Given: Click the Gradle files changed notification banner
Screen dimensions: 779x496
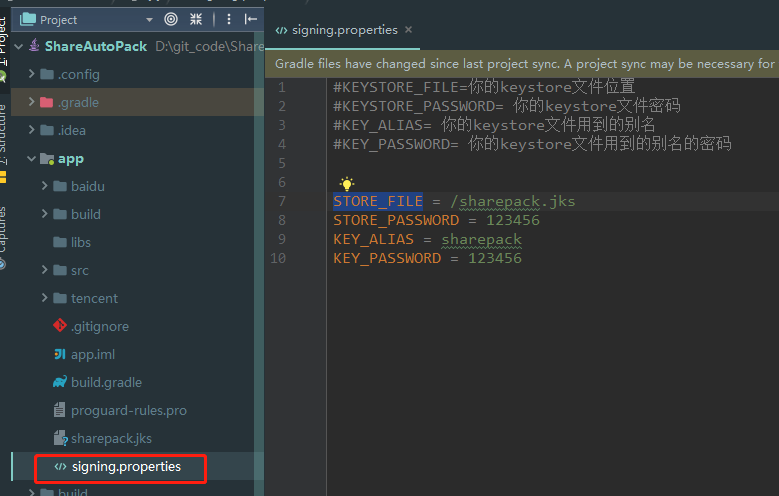Looking at the screenshot, I should (522, 64).
